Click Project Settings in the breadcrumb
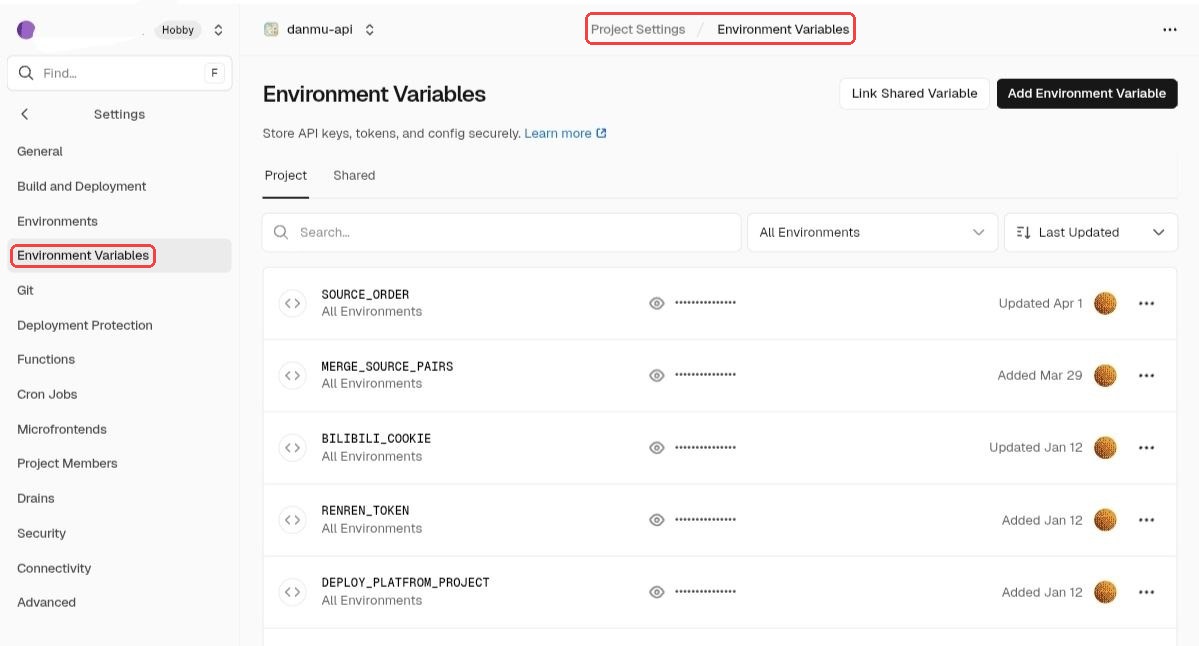Viewport: 1199px width, 646px height. pyautogui.click(x=637, y=29)
